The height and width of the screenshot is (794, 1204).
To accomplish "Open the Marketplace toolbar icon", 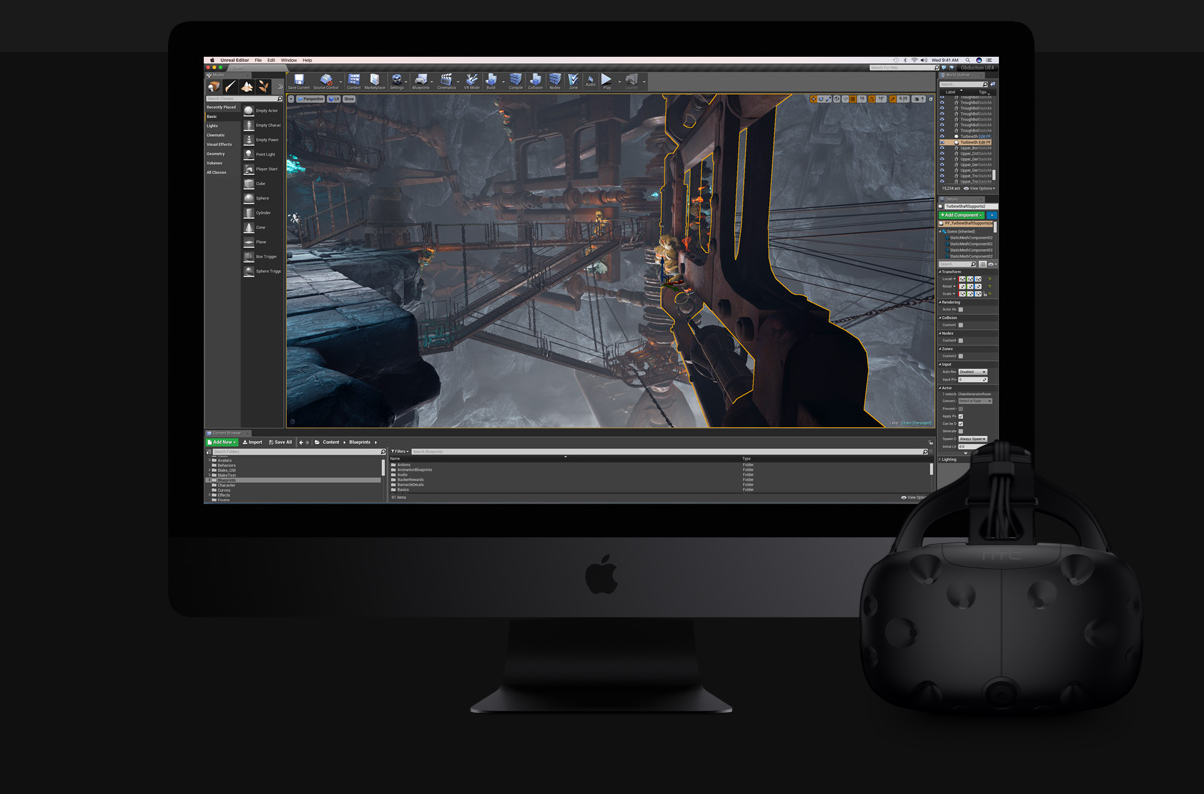I will click(x=374, y=81).
